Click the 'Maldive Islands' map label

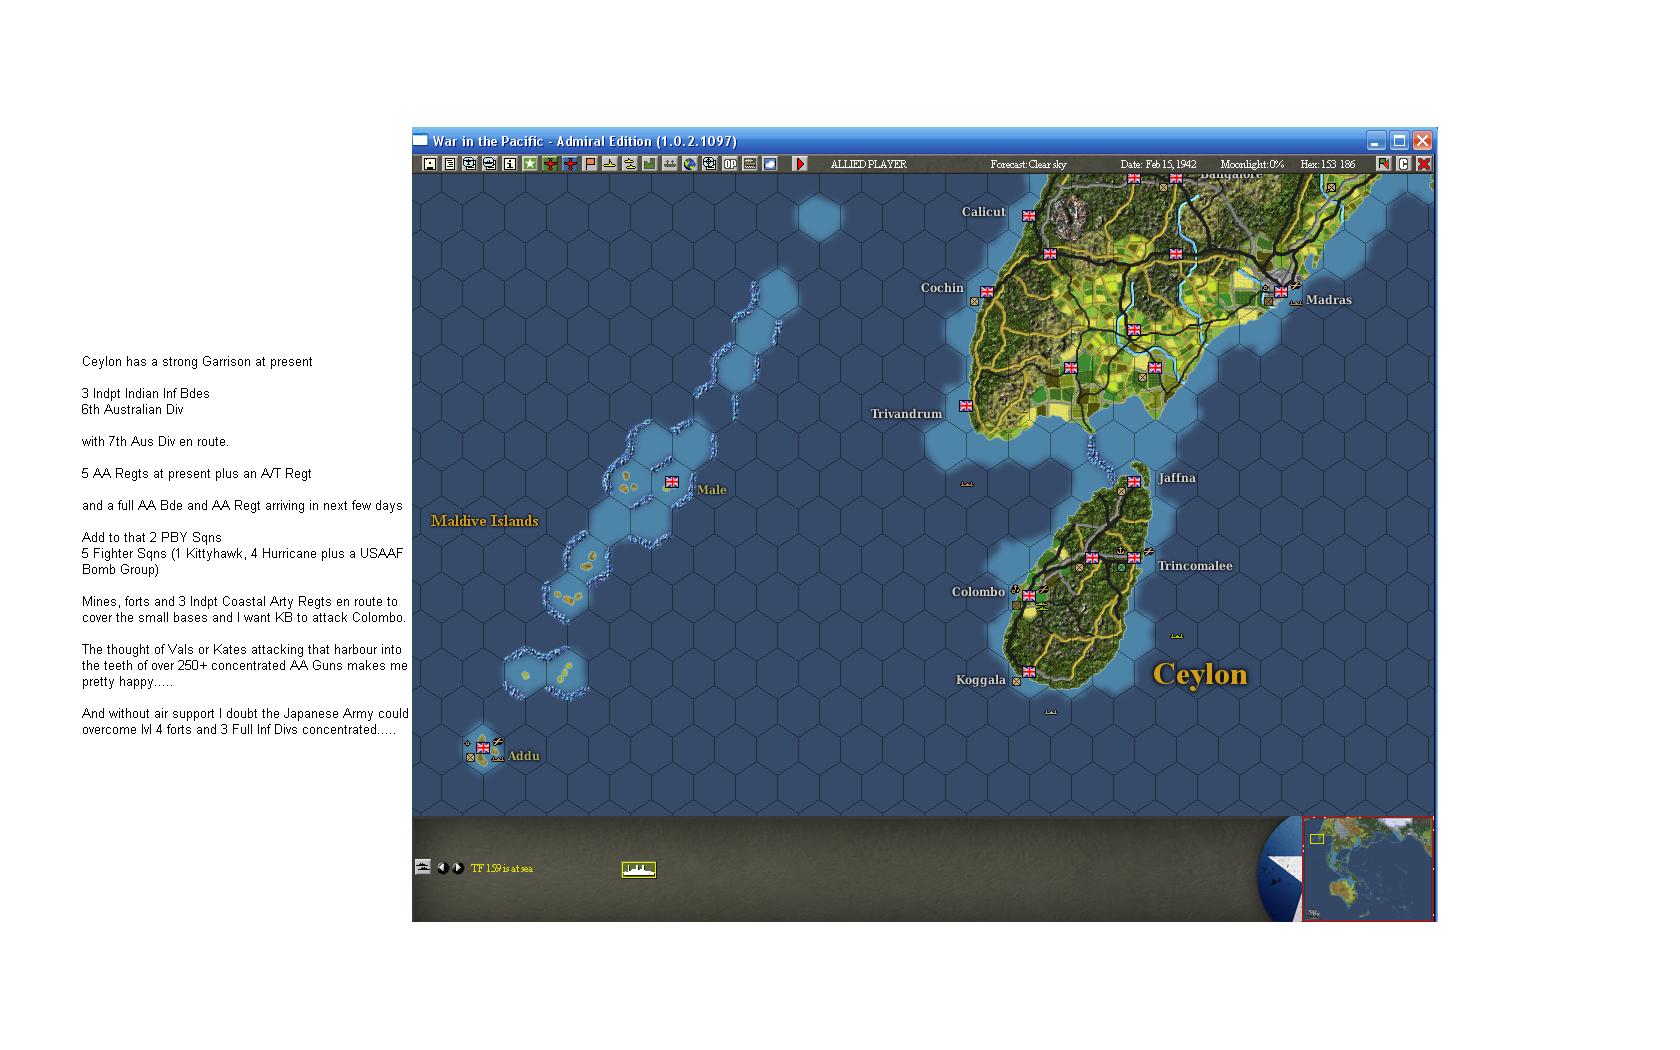[x=485, y=521]
